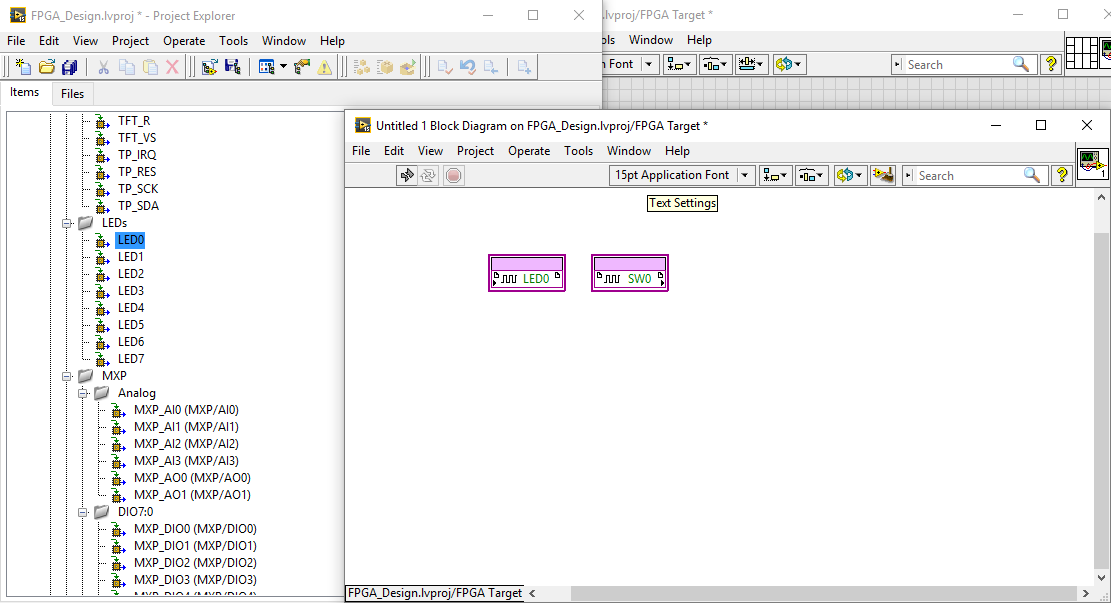
Task: Click Abort Execution stop icon in block diagram
Action: coord(453,175)
